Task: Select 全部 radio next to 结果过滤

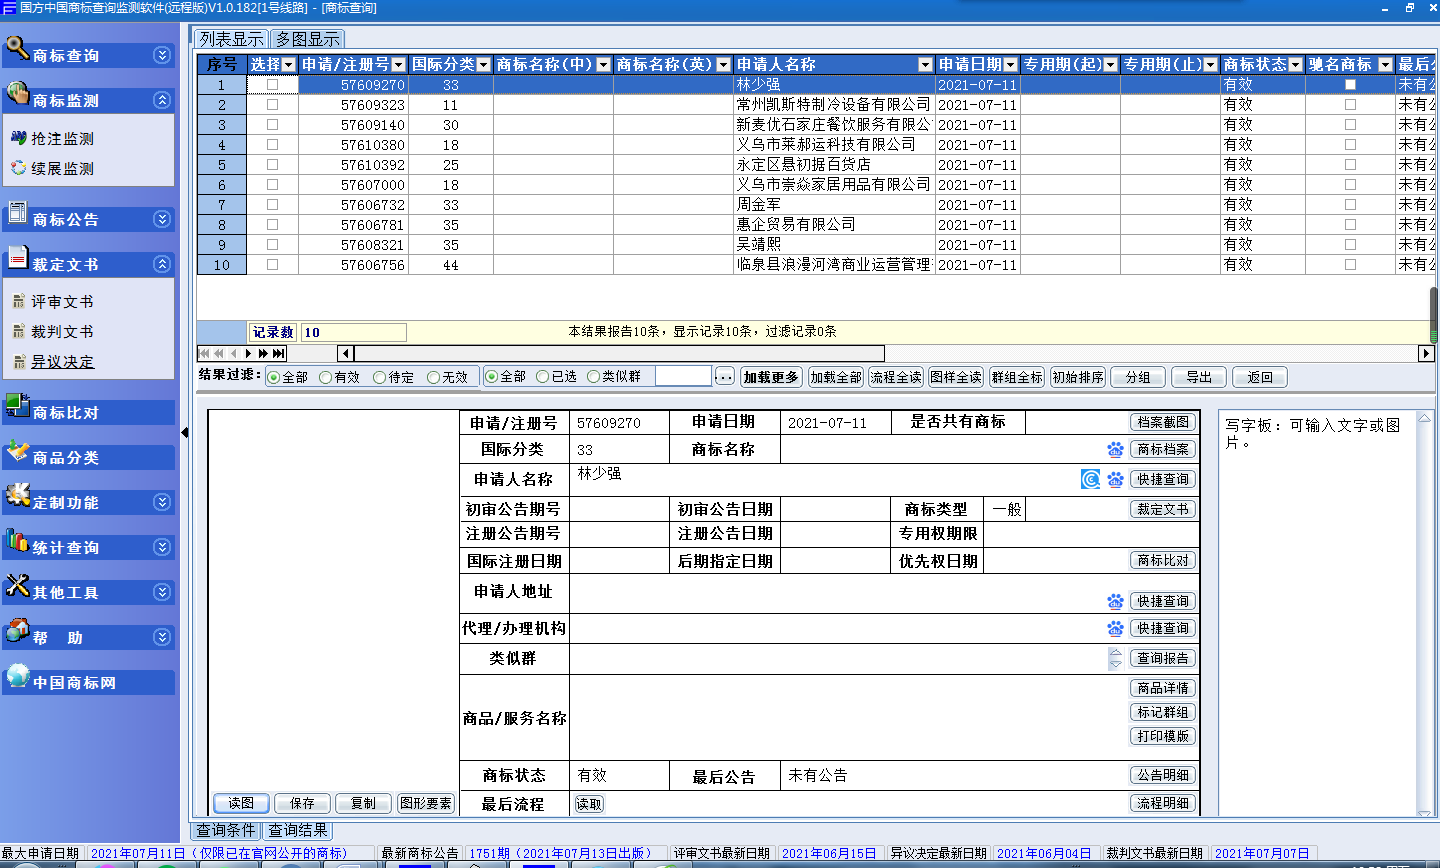Action: [x=274, y=377]
